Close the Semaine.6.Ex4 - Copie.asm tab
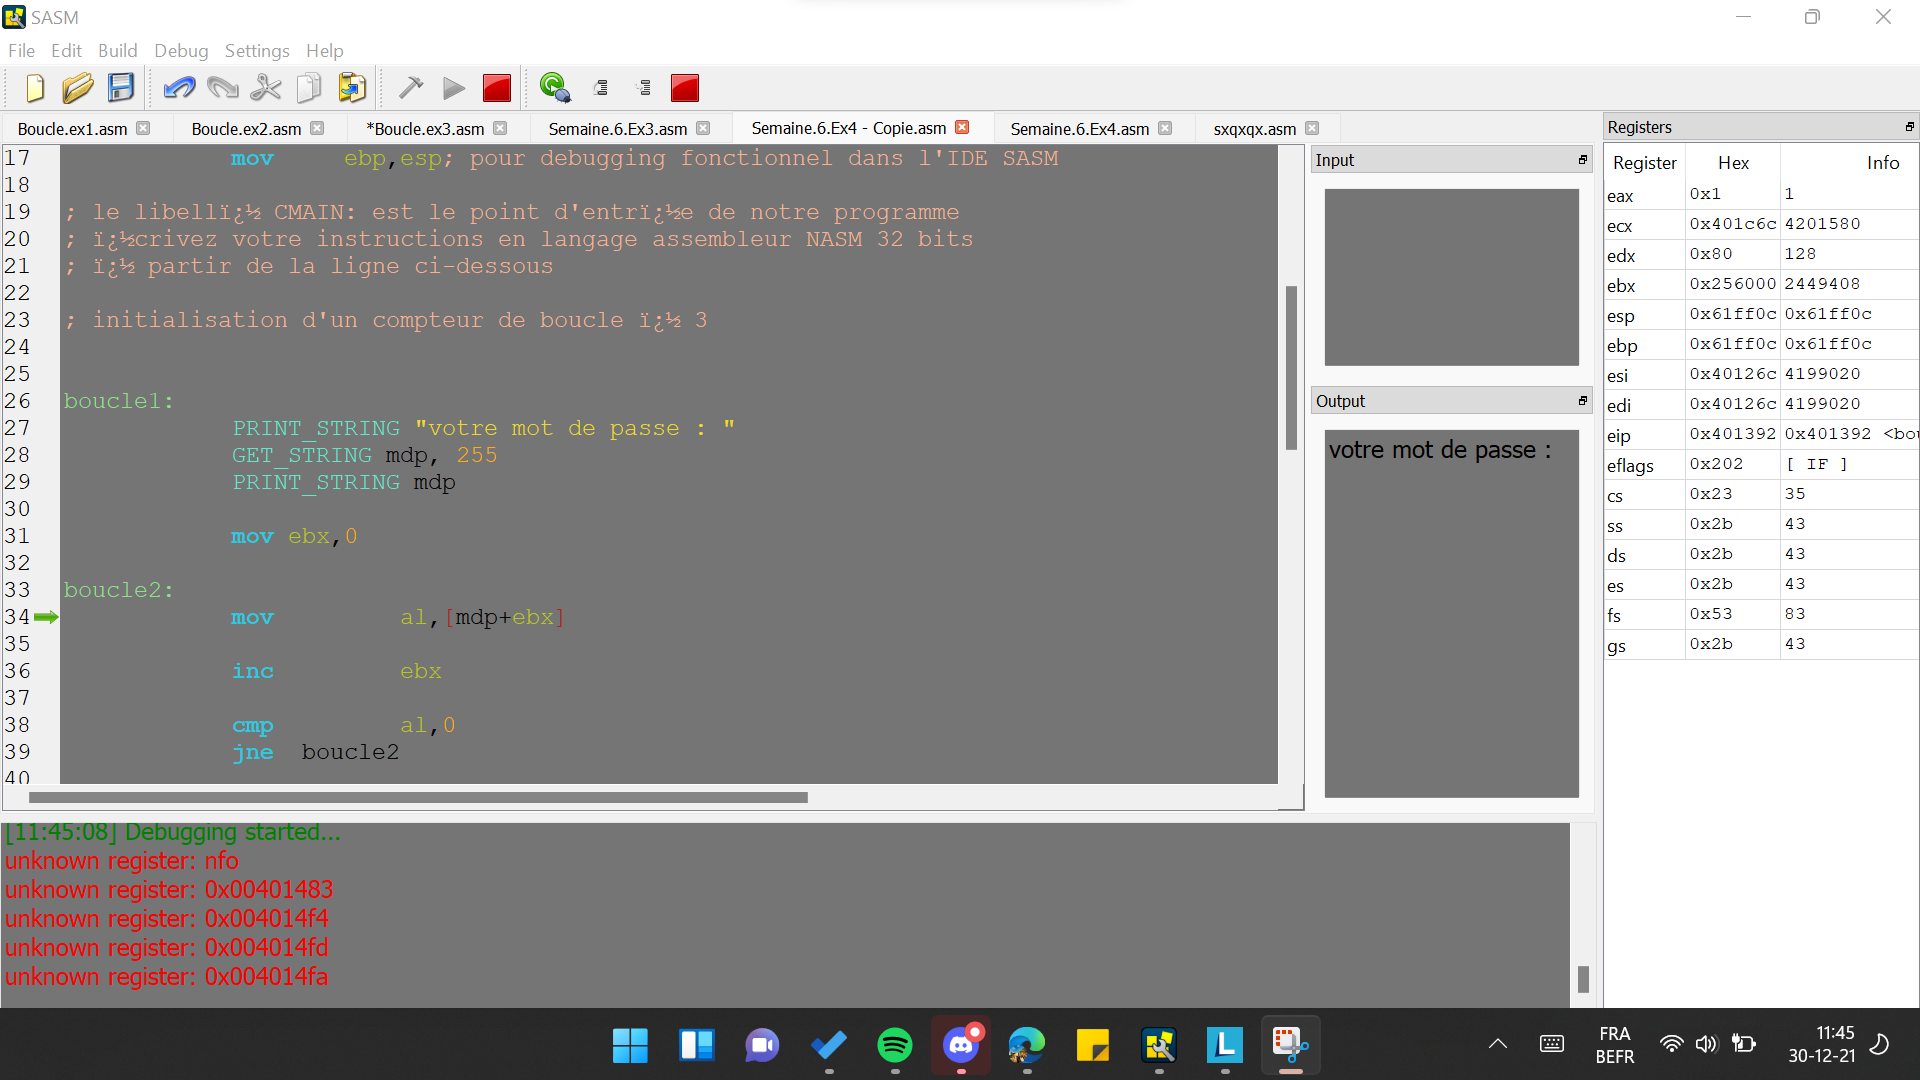Viewport: 1920px width, 1080px height. pos(962,128)
